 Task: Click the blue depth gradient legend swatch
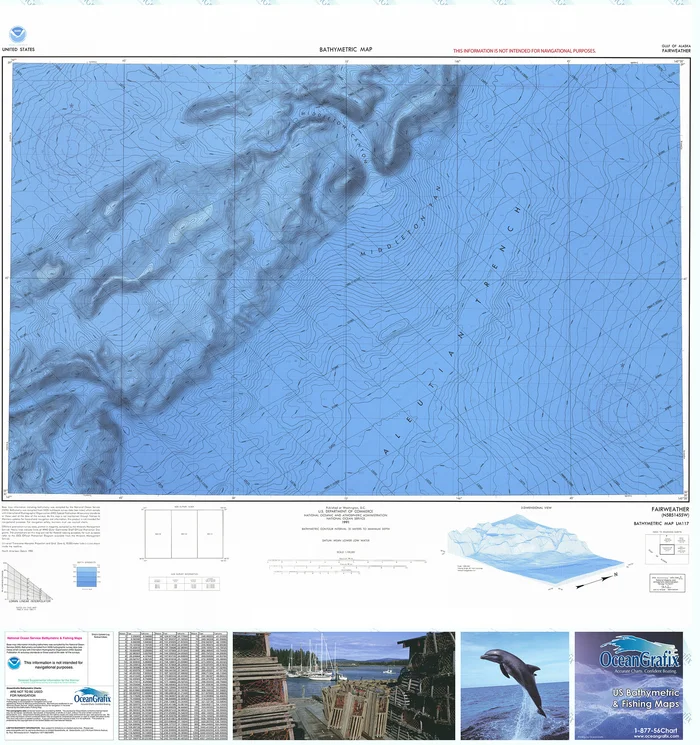click(87, 576)
